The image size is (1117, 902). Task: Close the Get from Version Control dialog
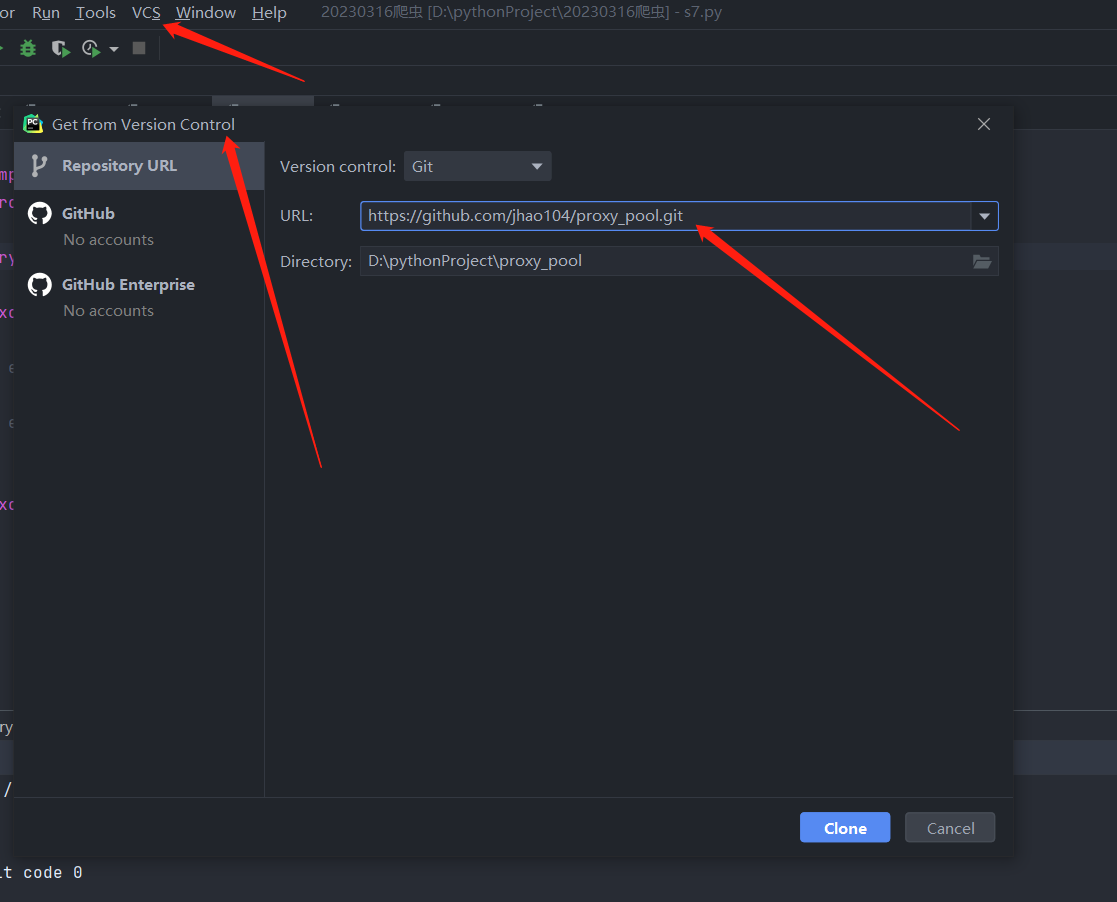[x=984, y=124]
